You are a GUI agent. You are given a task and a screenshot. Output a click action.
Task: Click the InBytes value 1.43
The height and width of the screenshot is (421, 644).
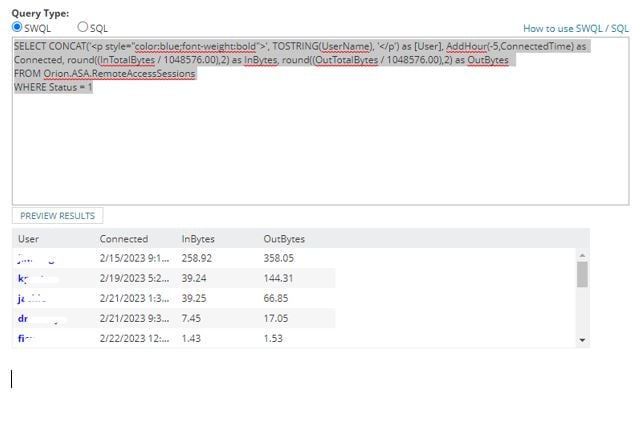tap(191, 338)
